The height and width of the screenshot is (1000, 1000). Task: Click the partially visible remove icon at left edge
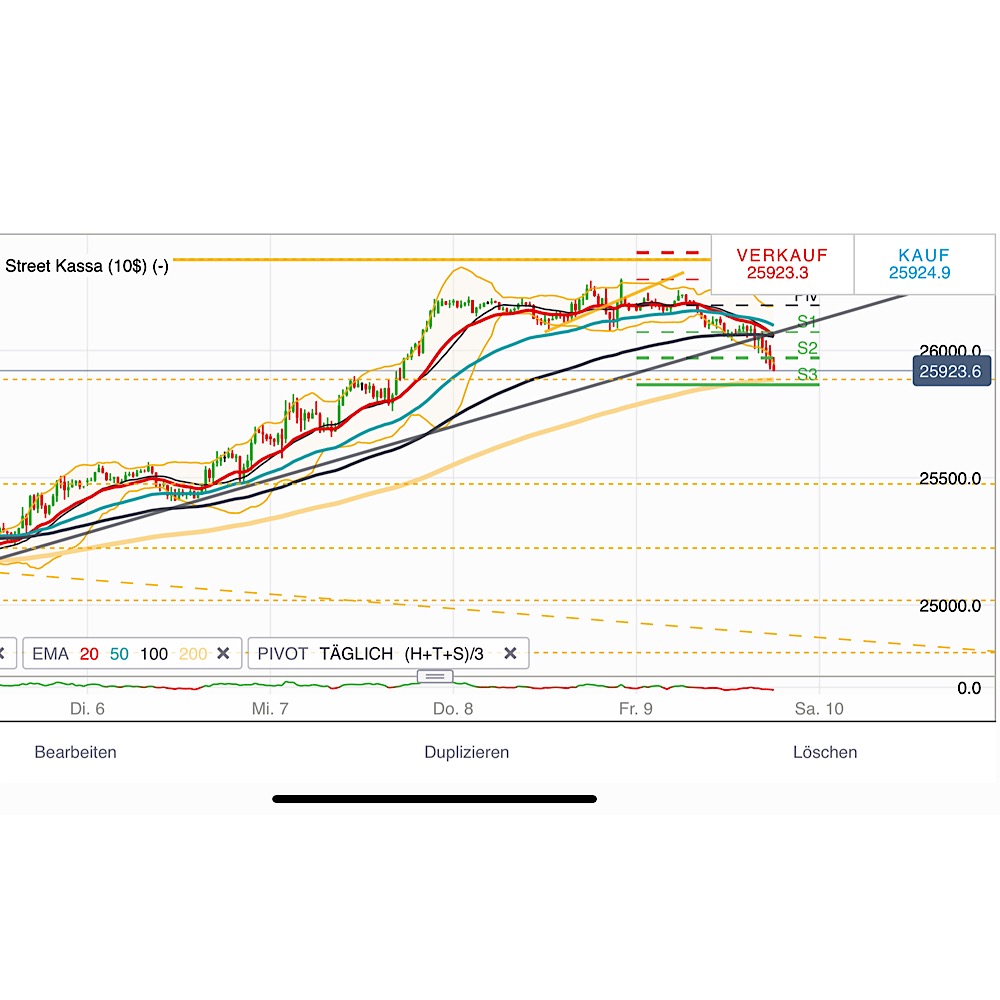3,653
